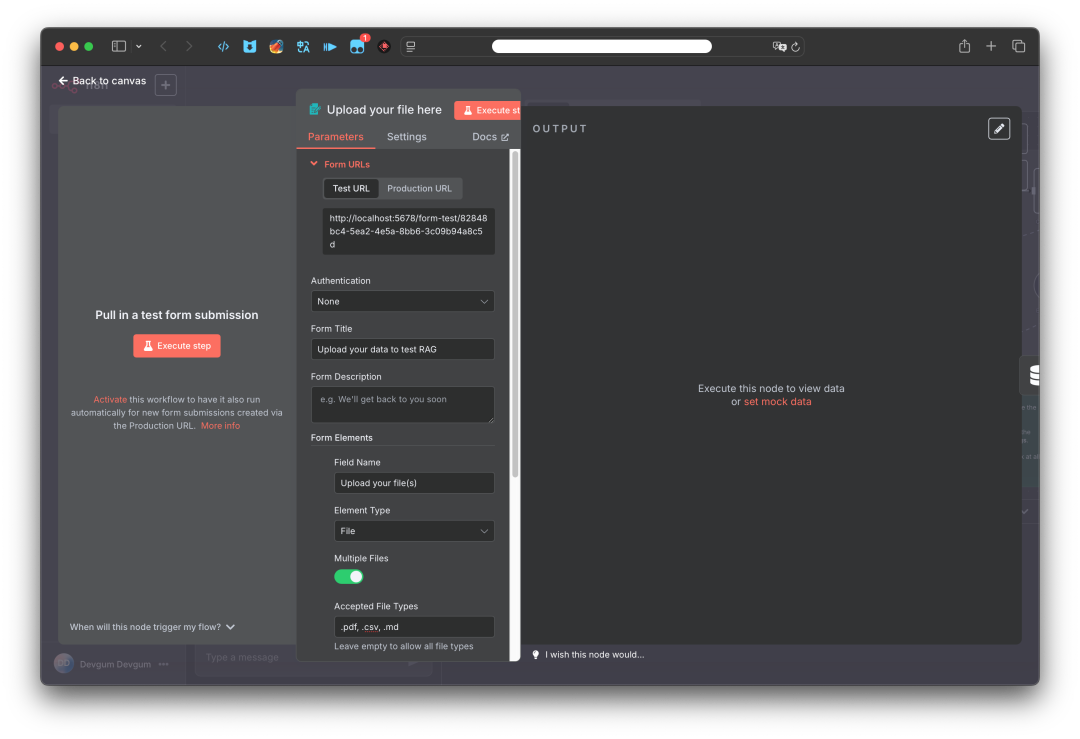Click the pencil edit output icon
Viewport: 1080px width, 739px height.
[998, 129]
